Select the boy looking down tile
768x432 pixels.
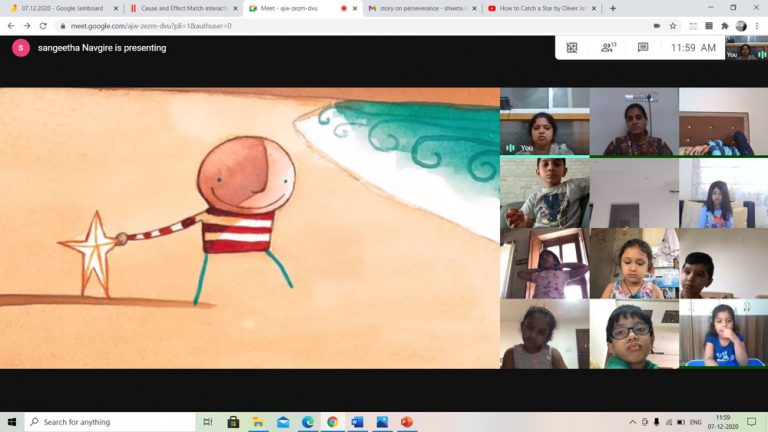click(723, 264)
